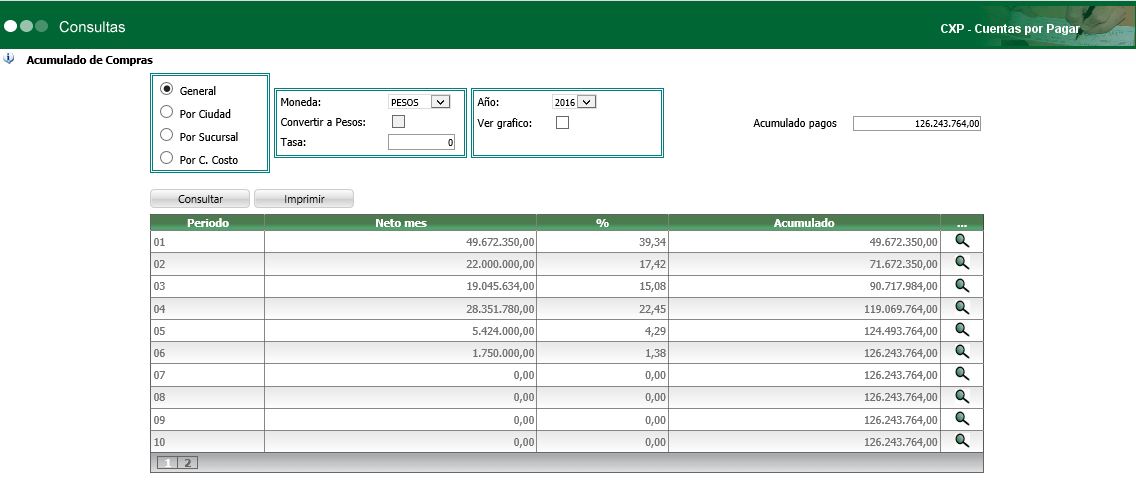The image size is (1136, 504).
Task: Open detail magnifier for period 10
Action: 961,440
